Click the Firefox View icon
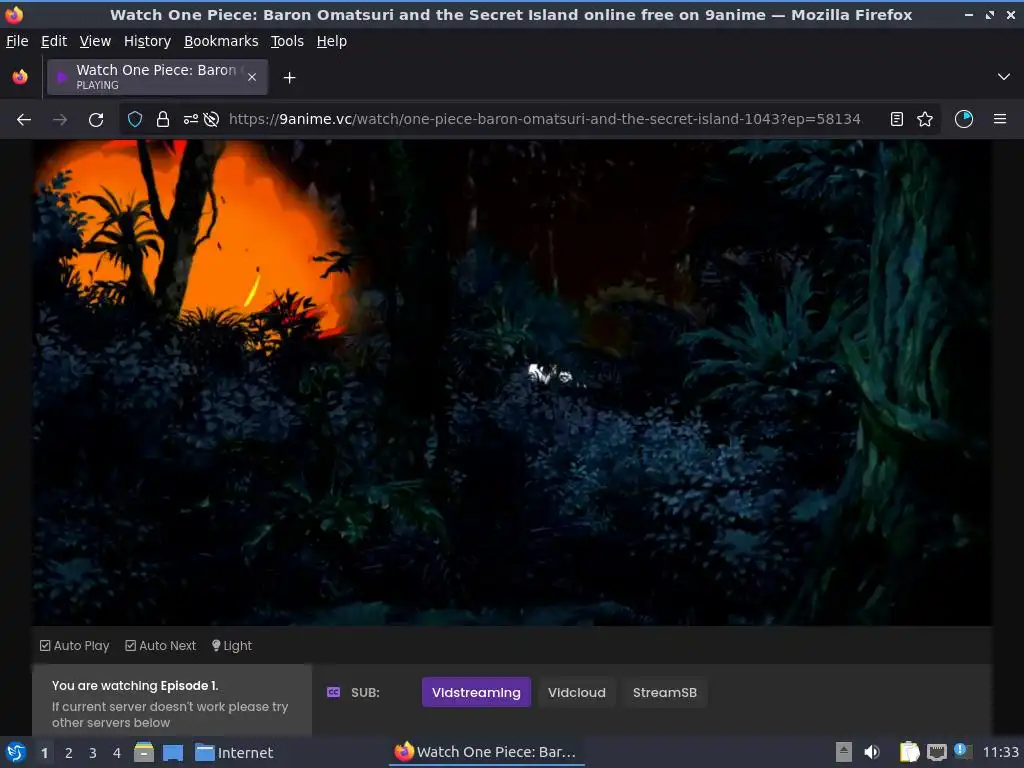Screen dimensions: 1024x768 20,77
